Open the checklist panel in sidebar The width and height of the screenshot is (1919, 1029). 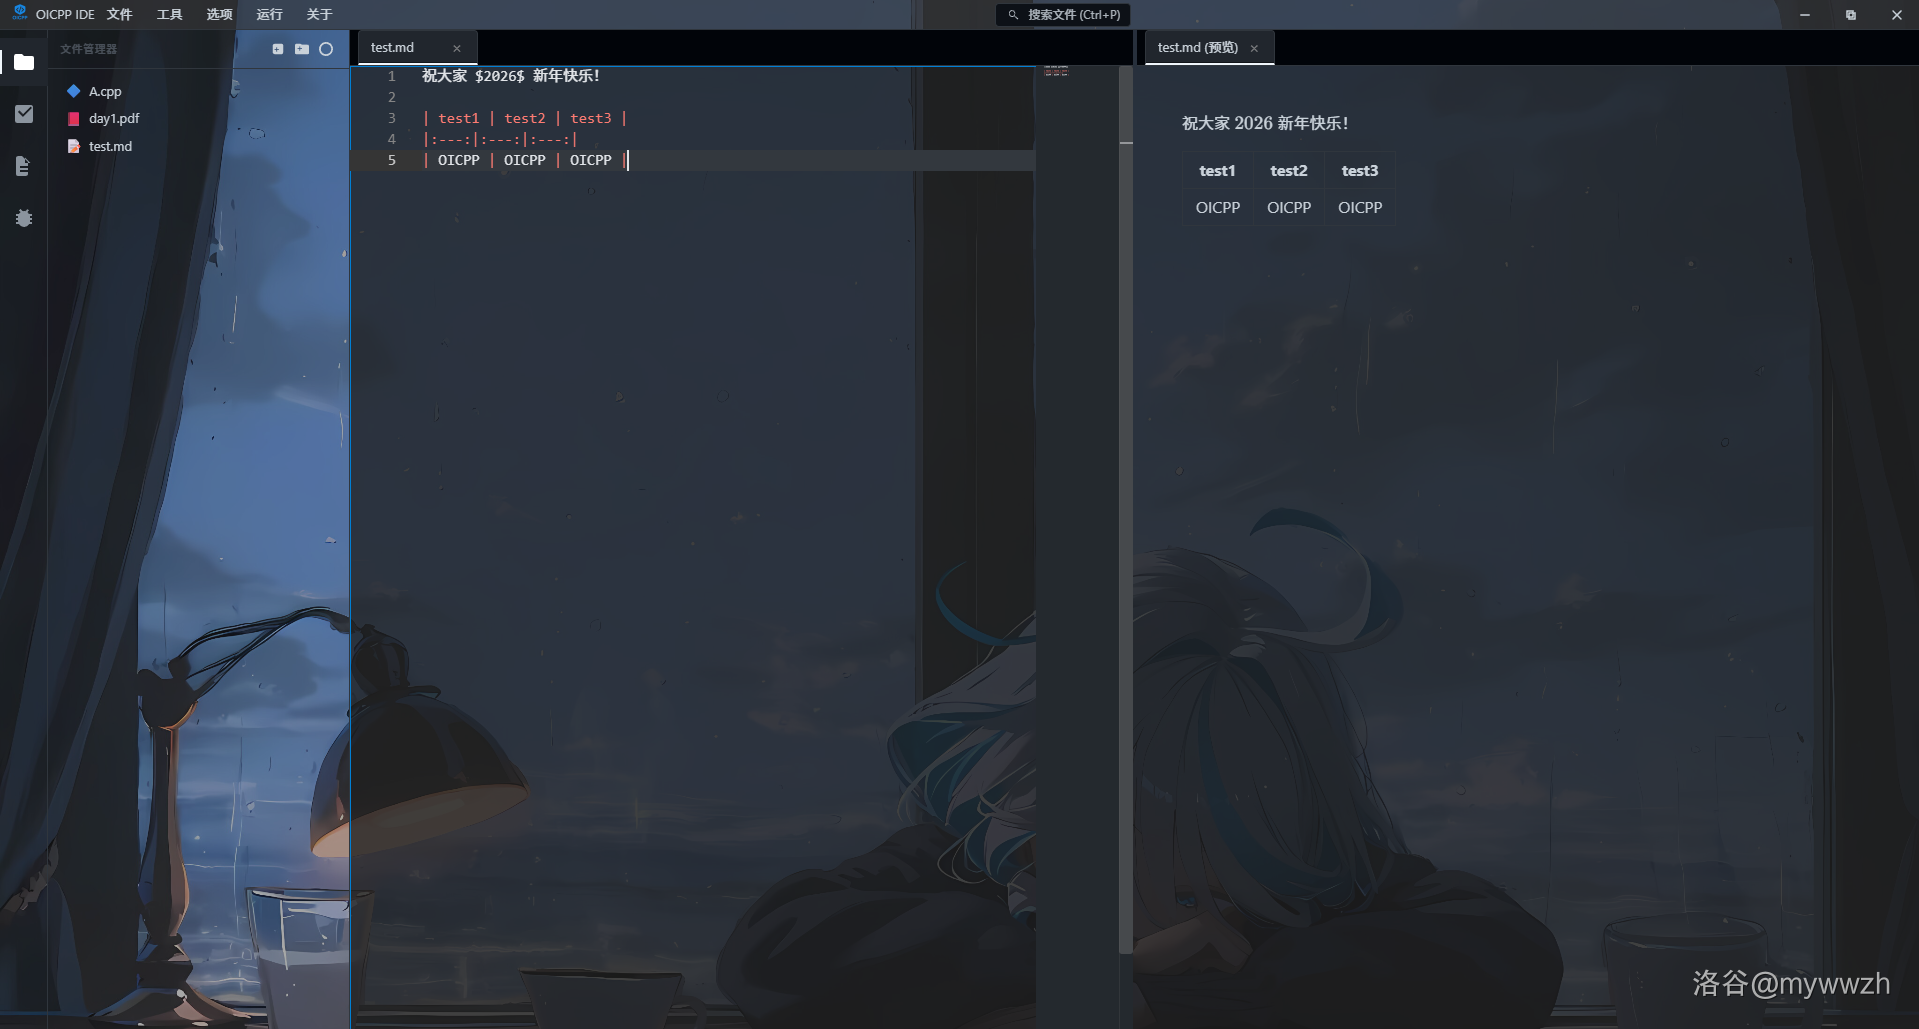(x=24, y=114)
